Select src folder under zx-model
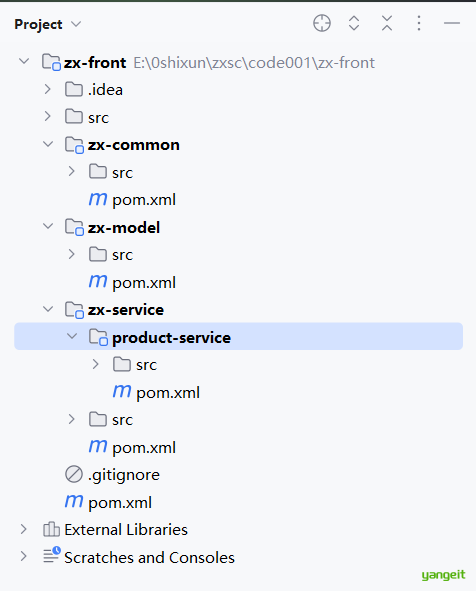476x591 pixels. [x=122, y=255]
